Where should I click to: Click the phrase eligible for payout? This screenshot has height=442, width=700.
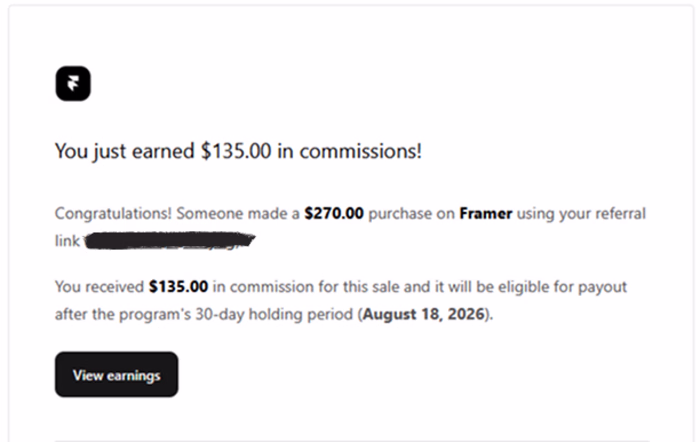click(562, 287)
